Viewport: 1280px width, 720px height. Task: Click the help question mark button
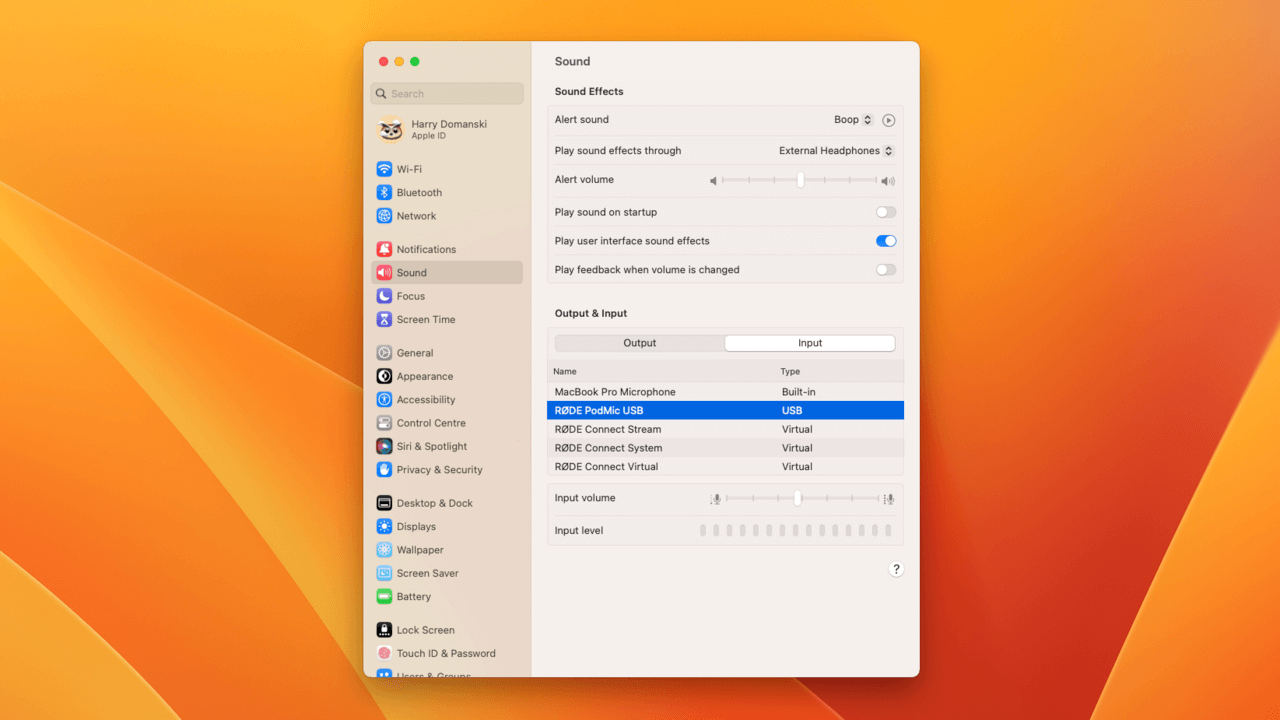[x=896, y=569]
